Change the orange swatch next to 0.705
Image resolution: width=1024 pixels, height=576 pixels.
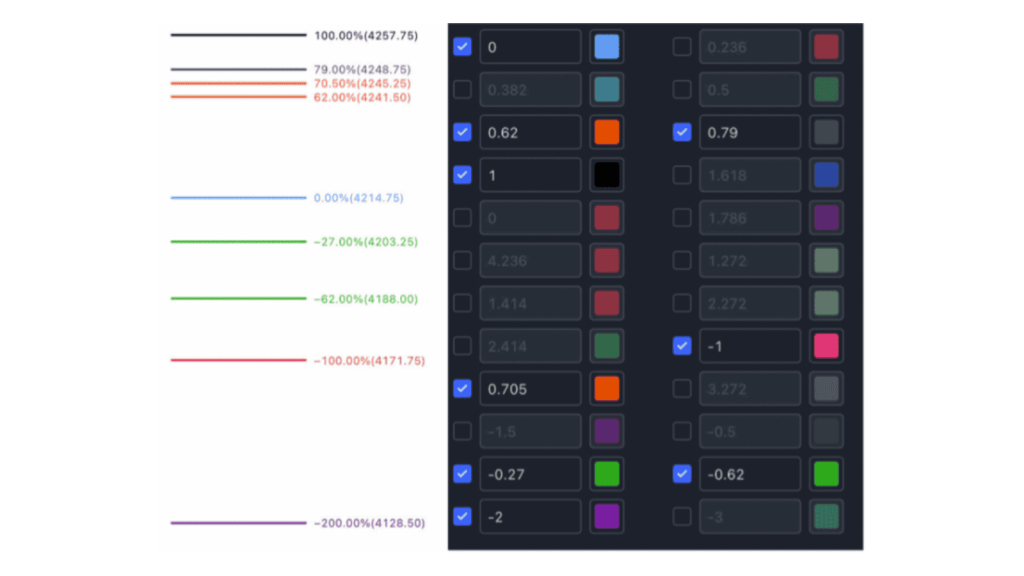coord(607,389)
